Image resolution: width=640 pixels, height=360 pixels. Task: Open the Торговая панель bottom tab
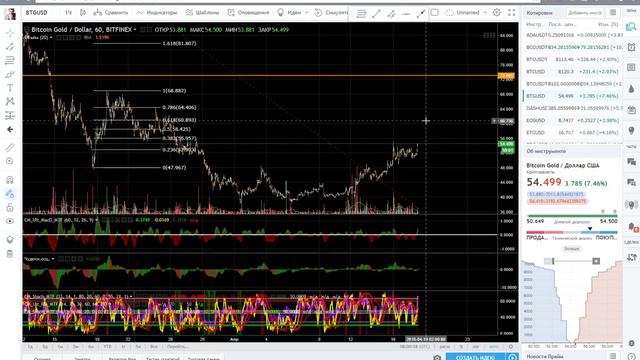tap(204, 358)
